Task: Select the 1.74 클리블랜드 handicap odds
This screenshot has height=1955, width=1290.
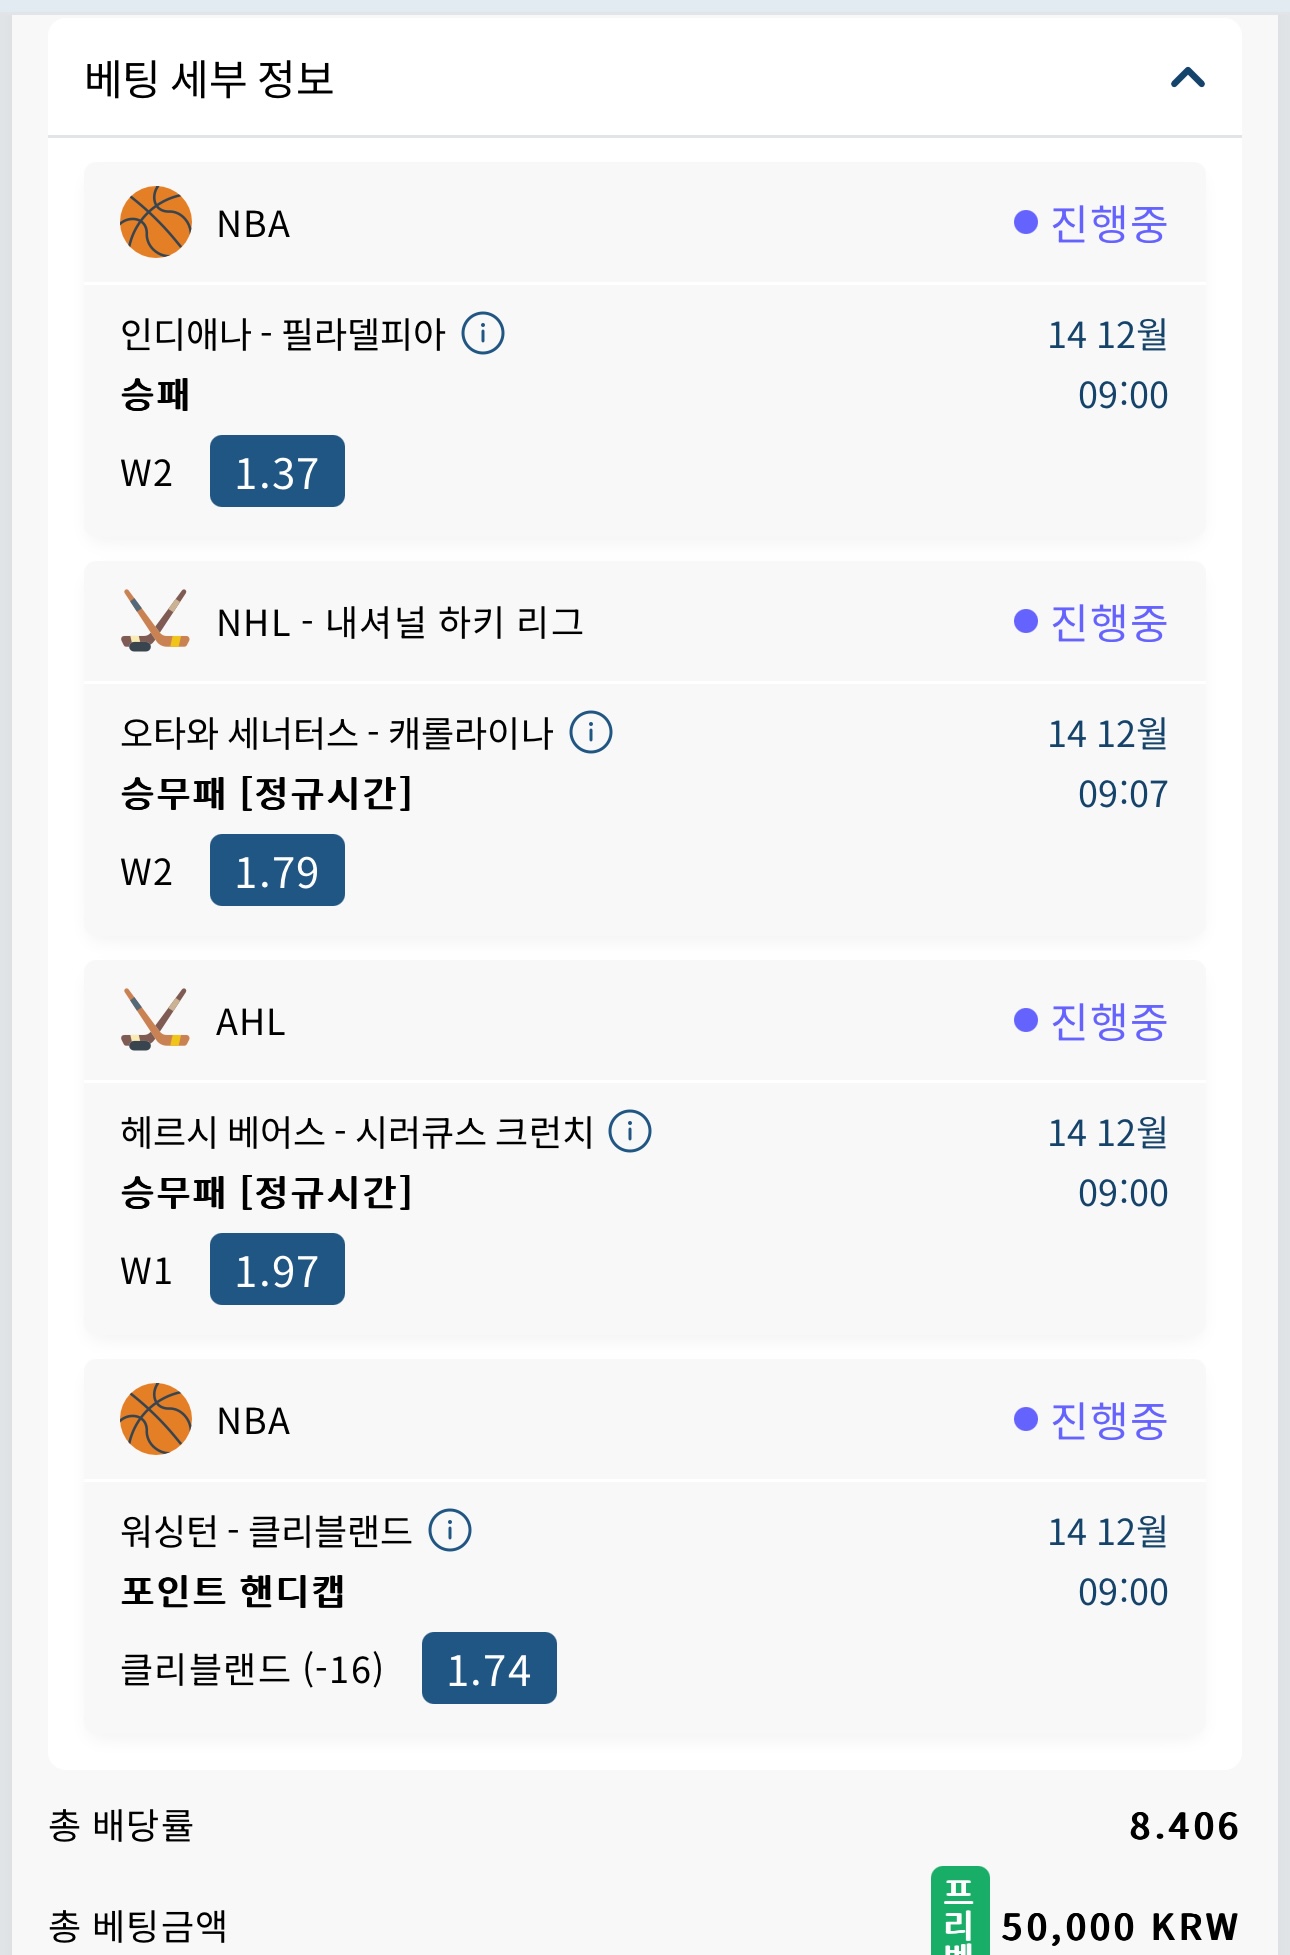Action: (x=489, y=1669)
